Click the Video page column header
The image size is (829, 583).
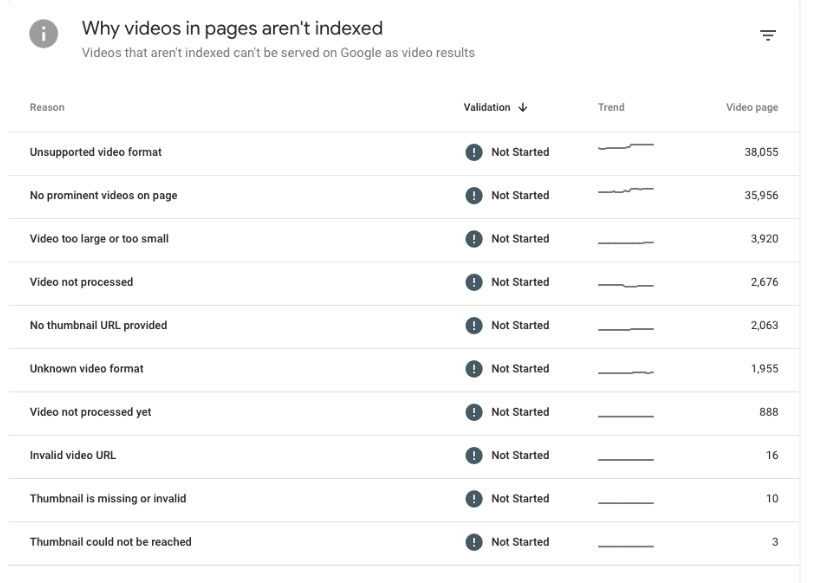click(x=752, y=107)
